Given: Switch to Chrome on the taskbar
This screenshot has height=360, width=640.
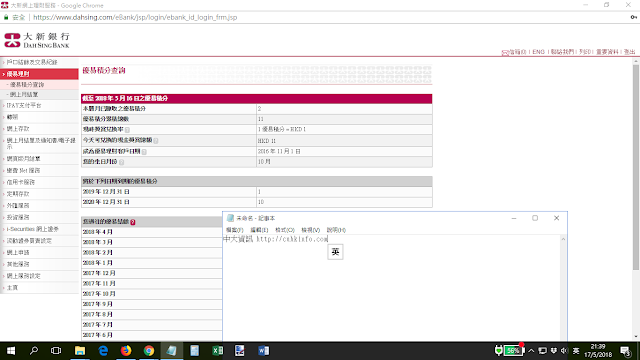Looking at the screenshot, I should click(x=149, y=351).
